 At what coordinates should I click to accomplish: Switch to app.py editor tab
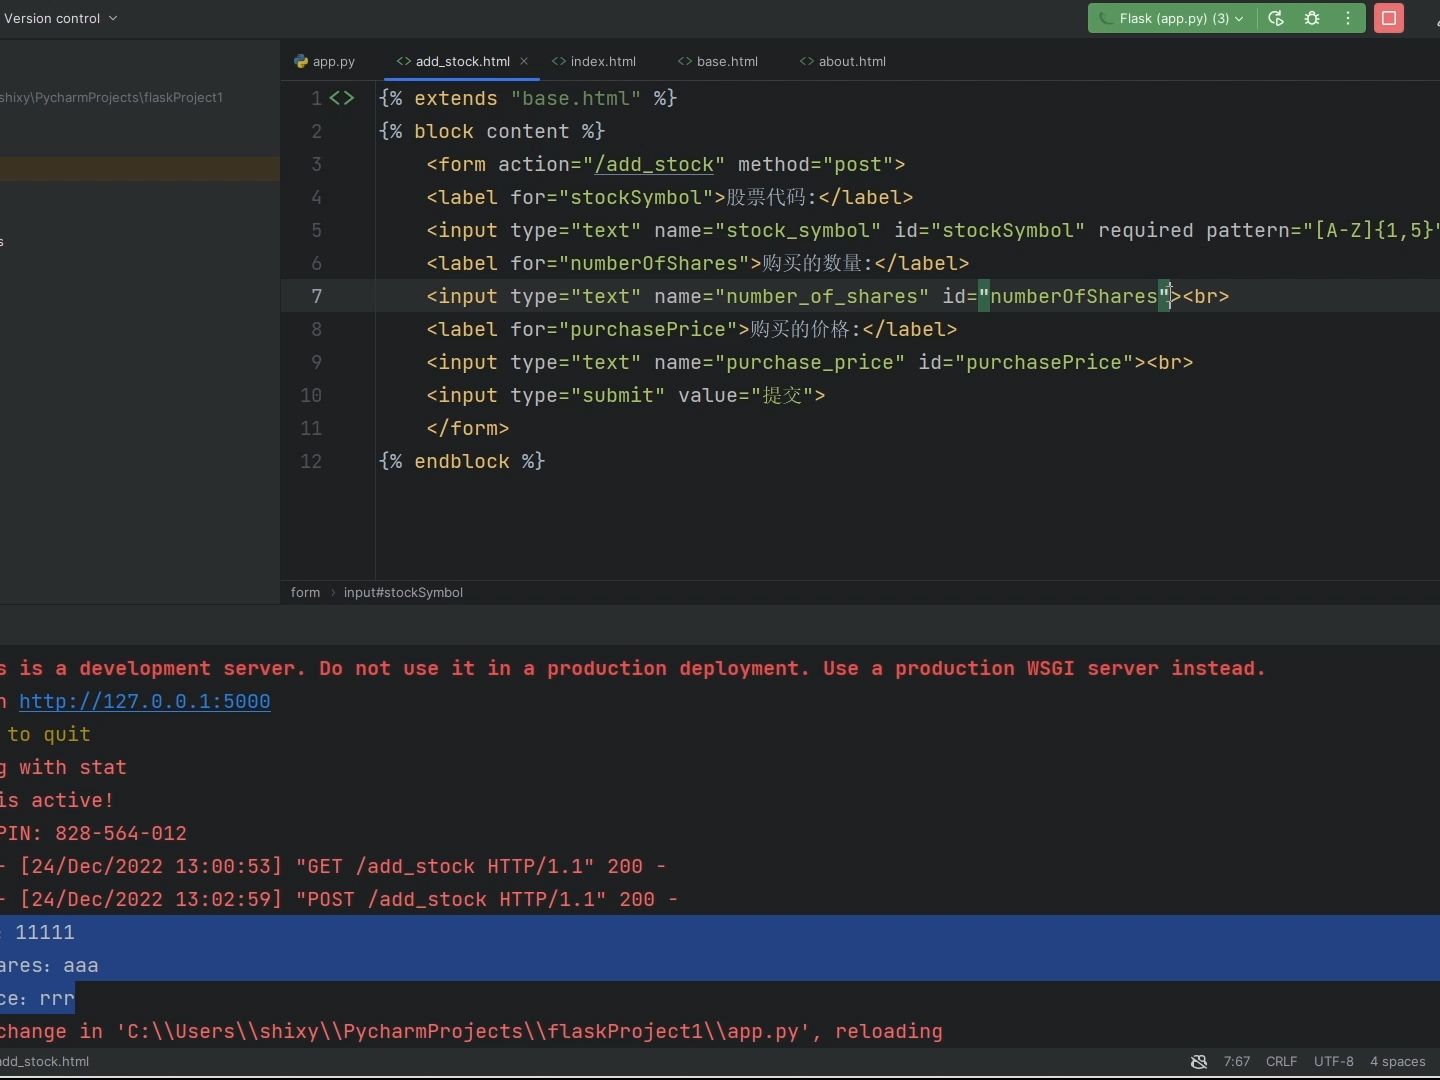(x=325, y=61)
